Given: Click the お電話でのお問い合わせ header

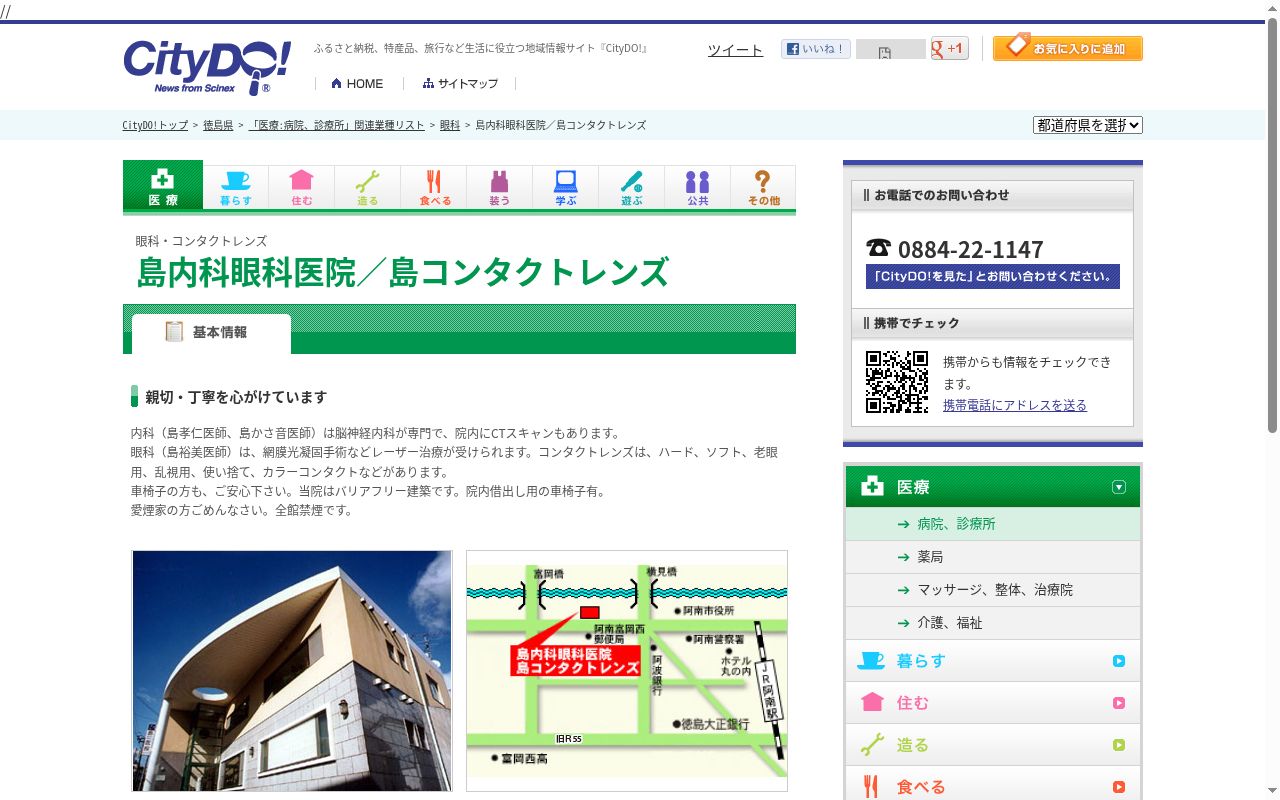Looking at the screenshot, I should click(x=992, y=195).
